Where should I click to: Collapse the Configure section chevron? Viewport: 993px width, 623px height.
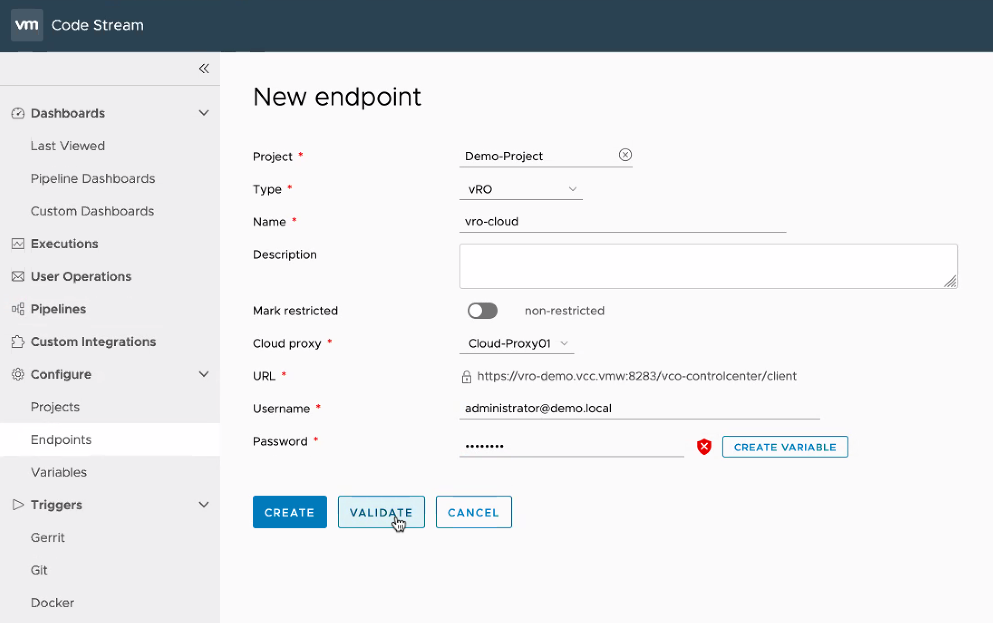[204, 374]
